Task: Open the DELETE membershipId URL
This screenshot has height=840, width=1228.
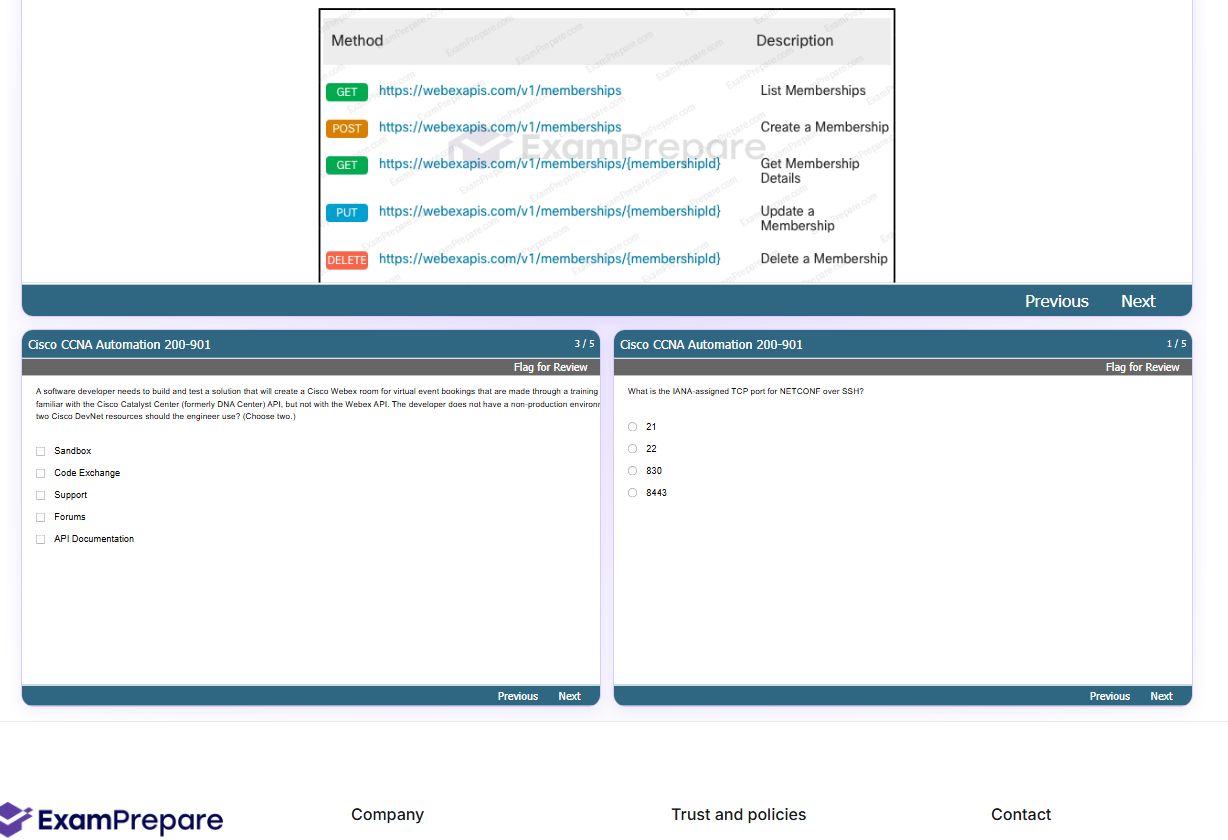Action: coord(549,259)
